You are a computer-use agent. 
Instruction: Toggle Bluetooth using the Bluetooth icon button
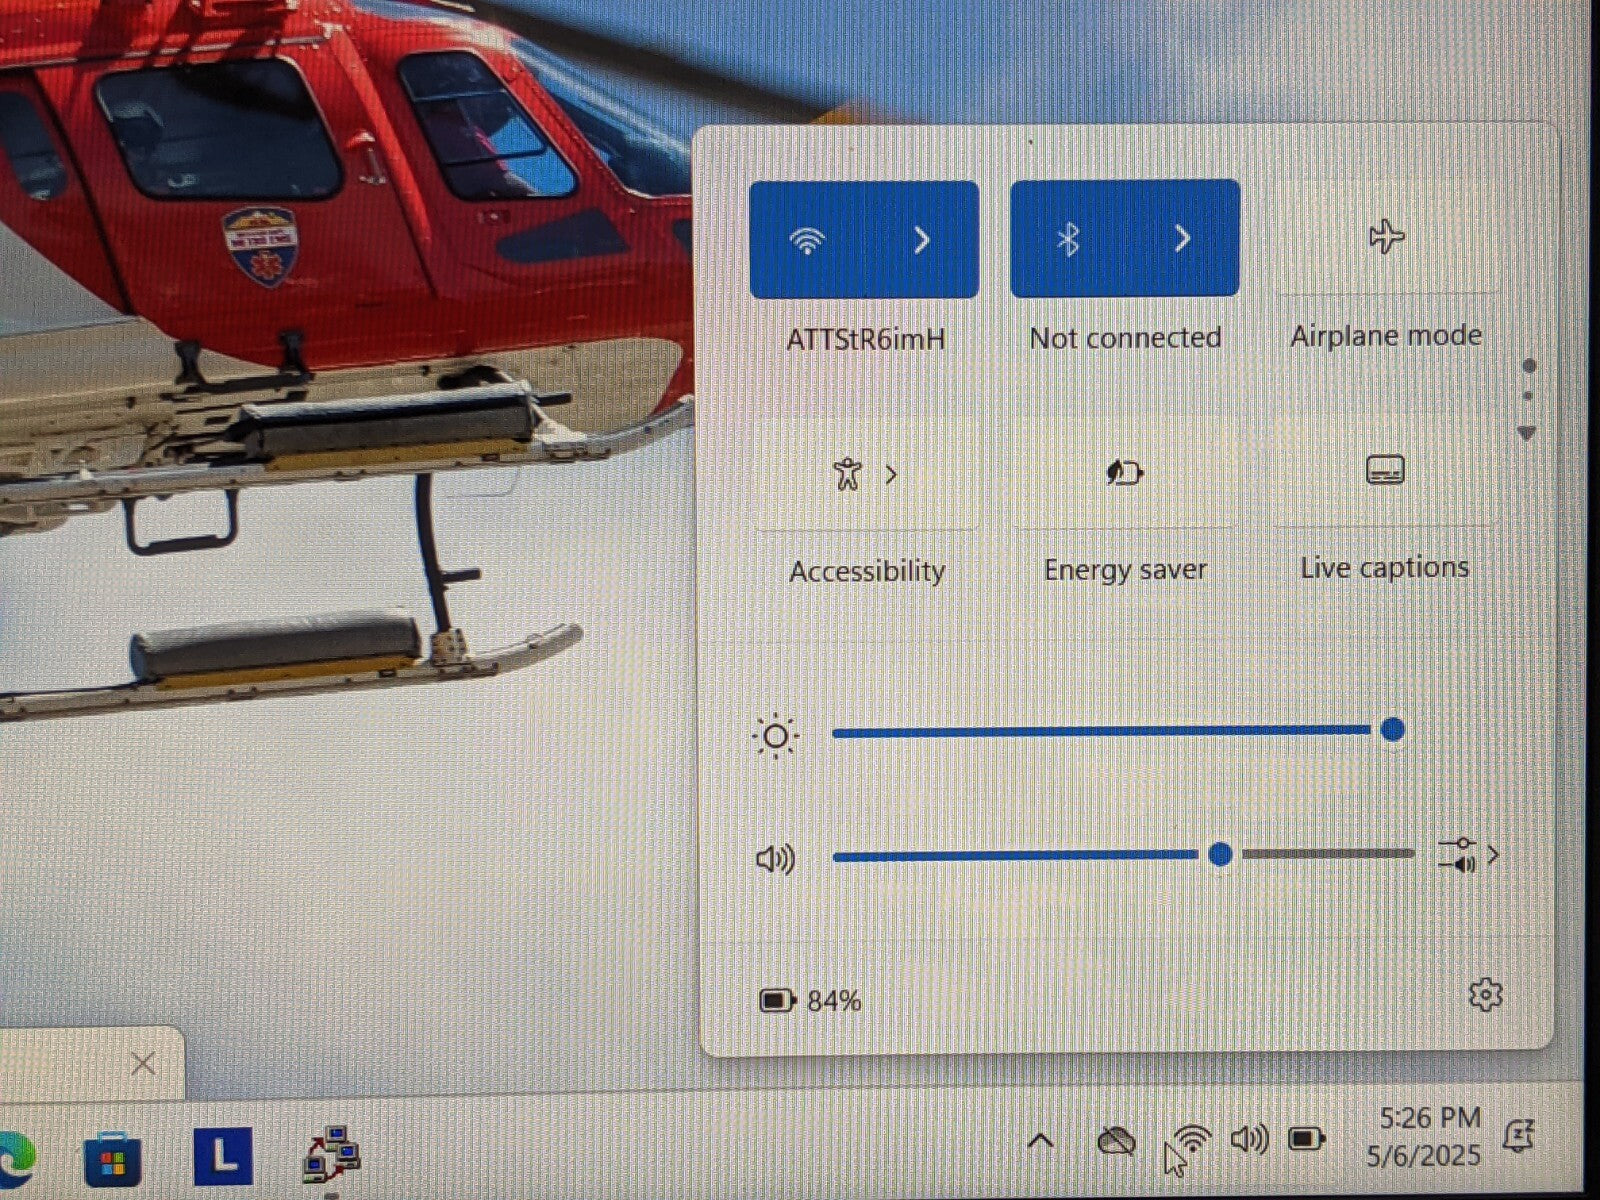click(1068, 240)
